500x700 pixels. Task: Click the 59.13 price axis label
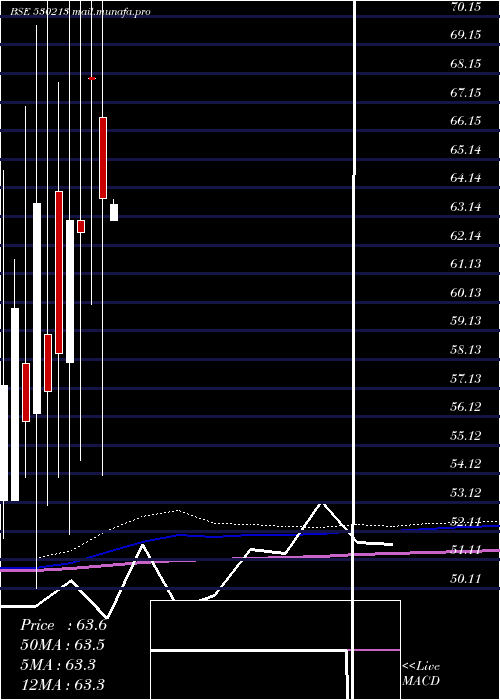466,321
